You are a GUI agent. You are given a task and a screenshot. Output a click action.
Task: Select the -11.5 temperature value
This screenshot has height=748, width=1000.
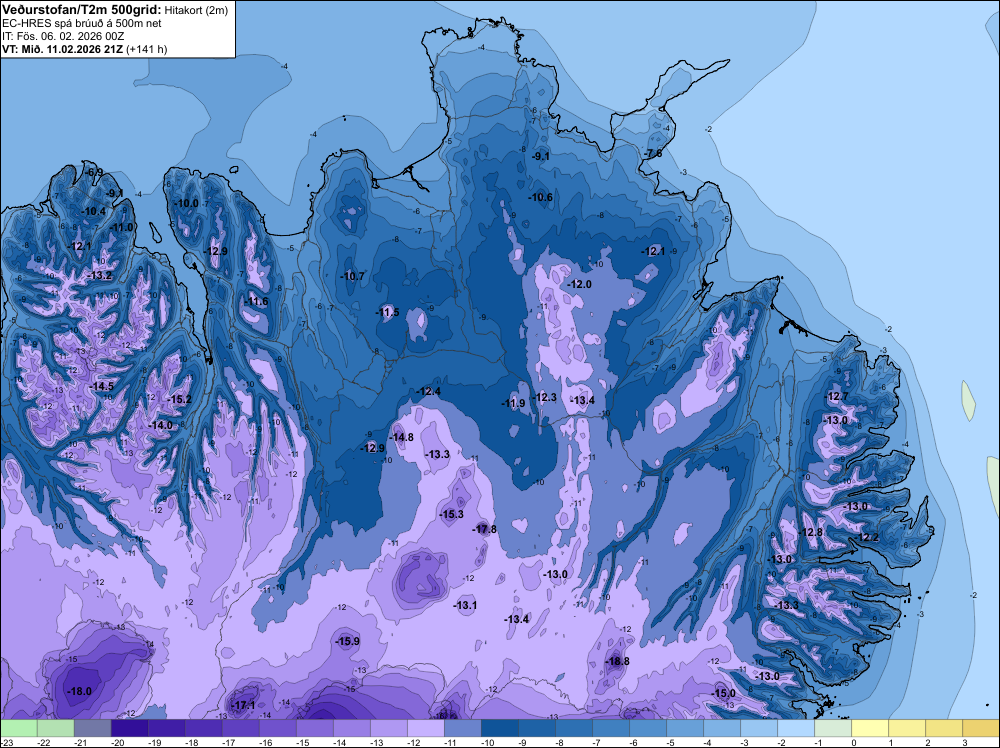tap(388, 312)
